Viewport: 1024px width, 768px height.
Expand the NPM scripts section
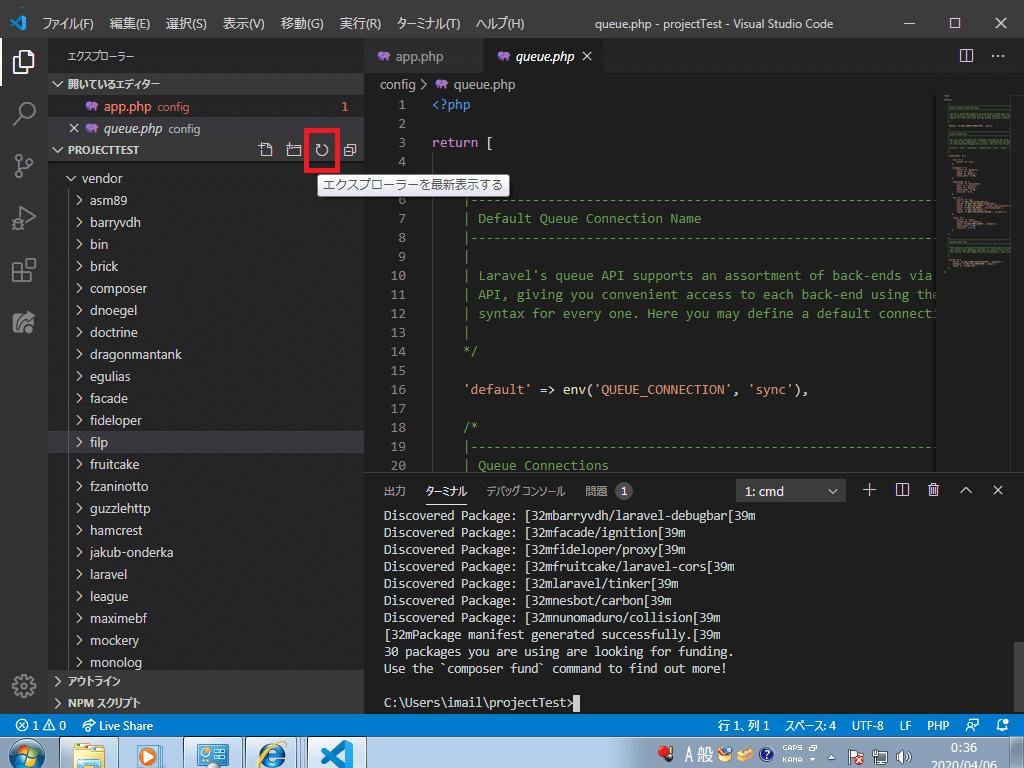click(206, 703)
